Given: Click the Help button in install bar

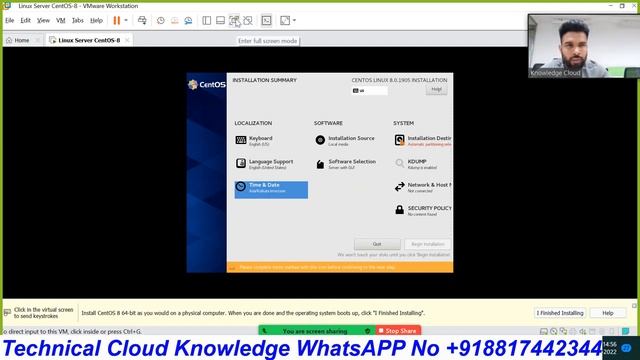Looking at the screenshot, I should (608, 313).
